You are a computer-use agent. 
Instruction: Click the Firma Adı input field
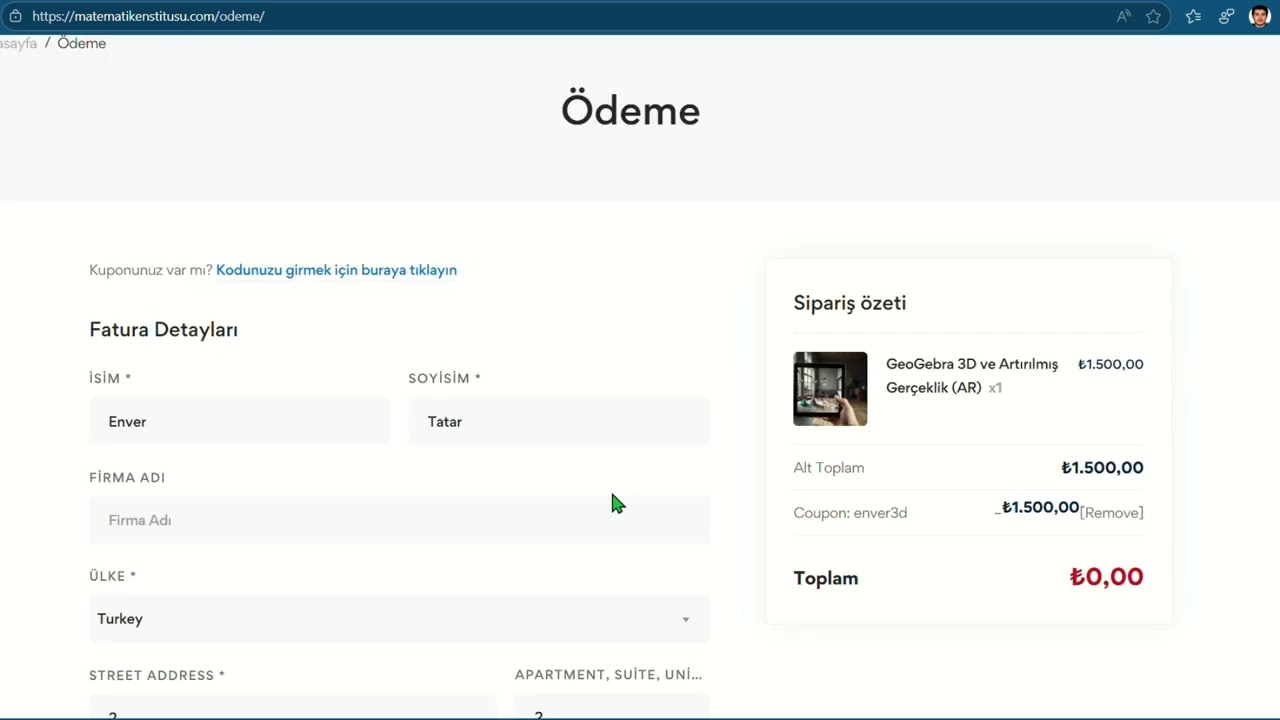click(399, 520)
